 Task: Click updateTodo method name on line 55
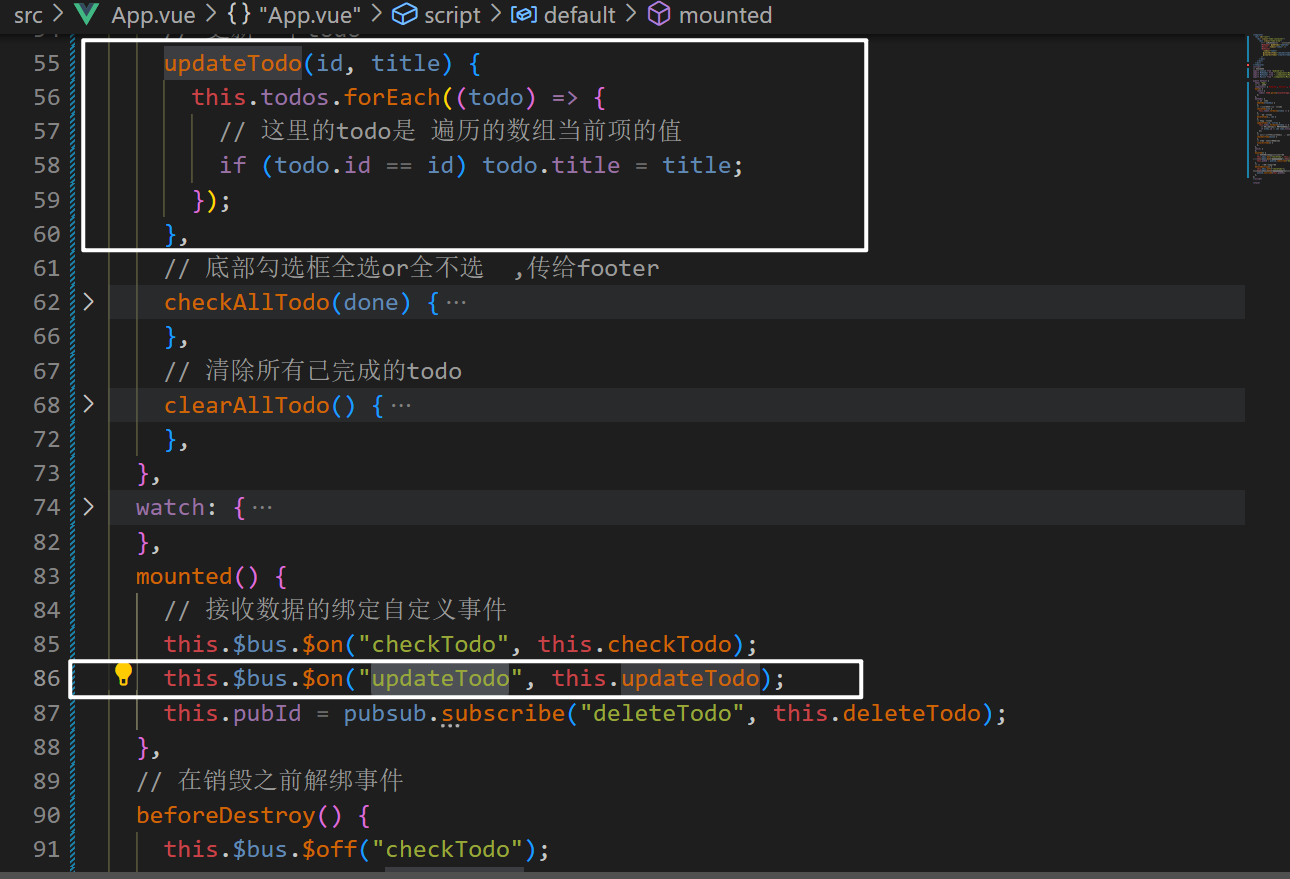point(233,64)
